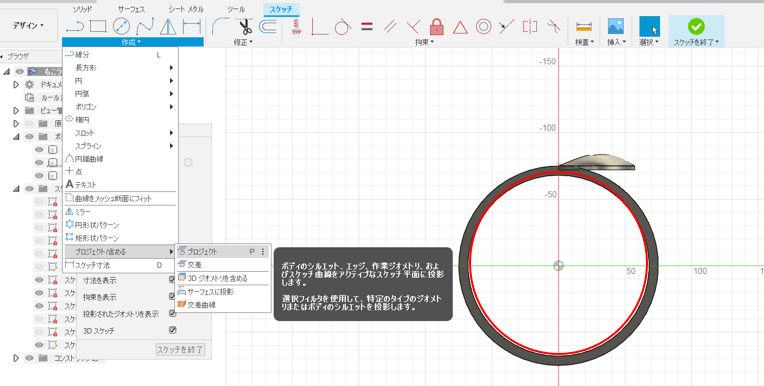Viewport: 764px width, 386px height.
Task: Select the Rectangle tool icon in toolbar
Action: [x=98, y=26]
